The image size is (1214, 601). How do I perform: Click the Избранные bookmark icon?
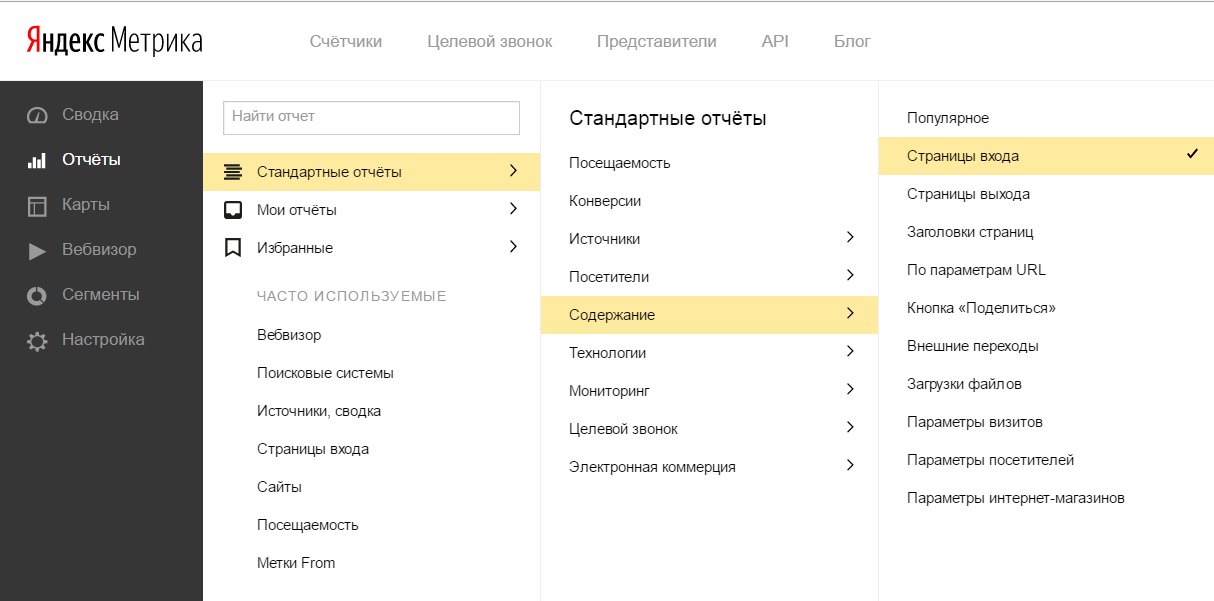point(233,247)
